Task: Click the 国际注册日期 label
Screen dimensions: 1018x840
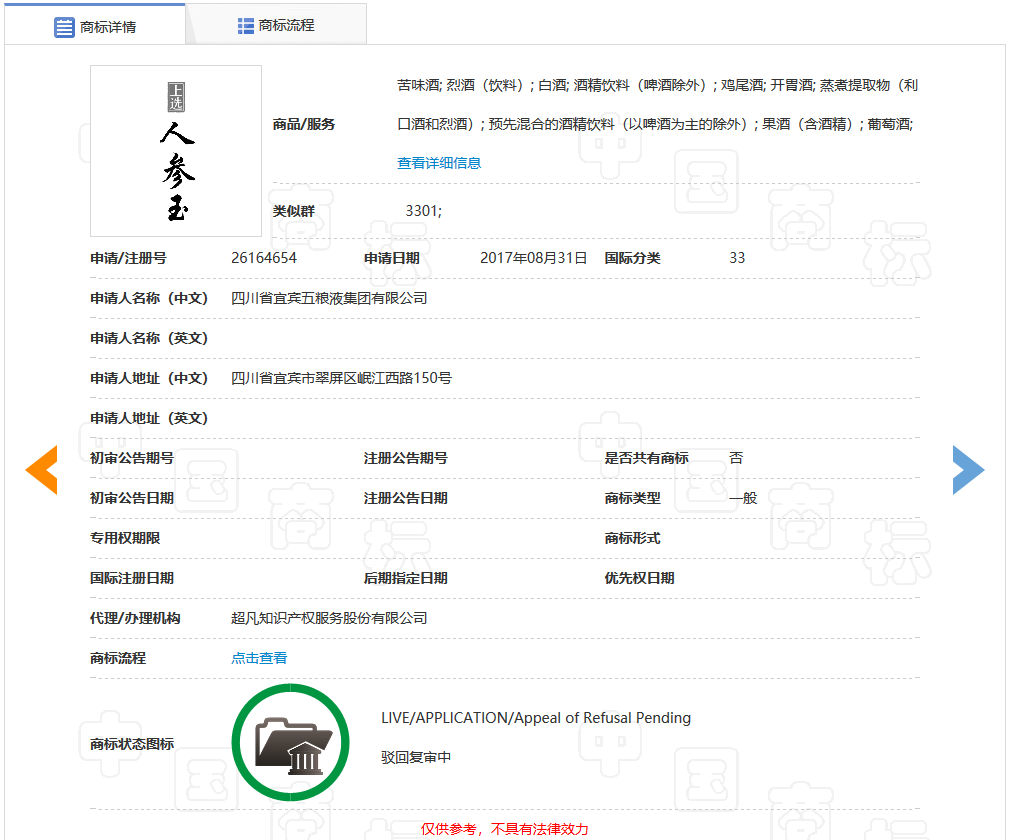Action: point(132,578)
